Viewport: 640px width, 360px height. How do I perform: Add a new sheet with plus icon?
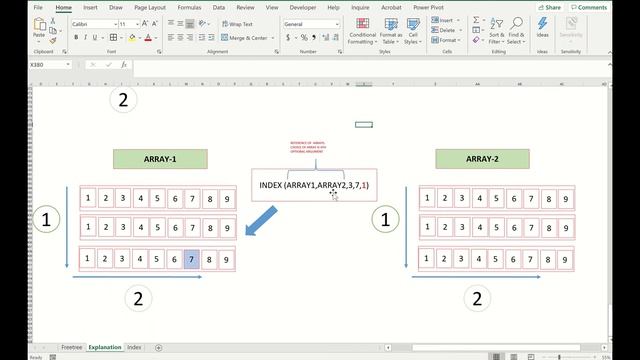coord(159,348)
